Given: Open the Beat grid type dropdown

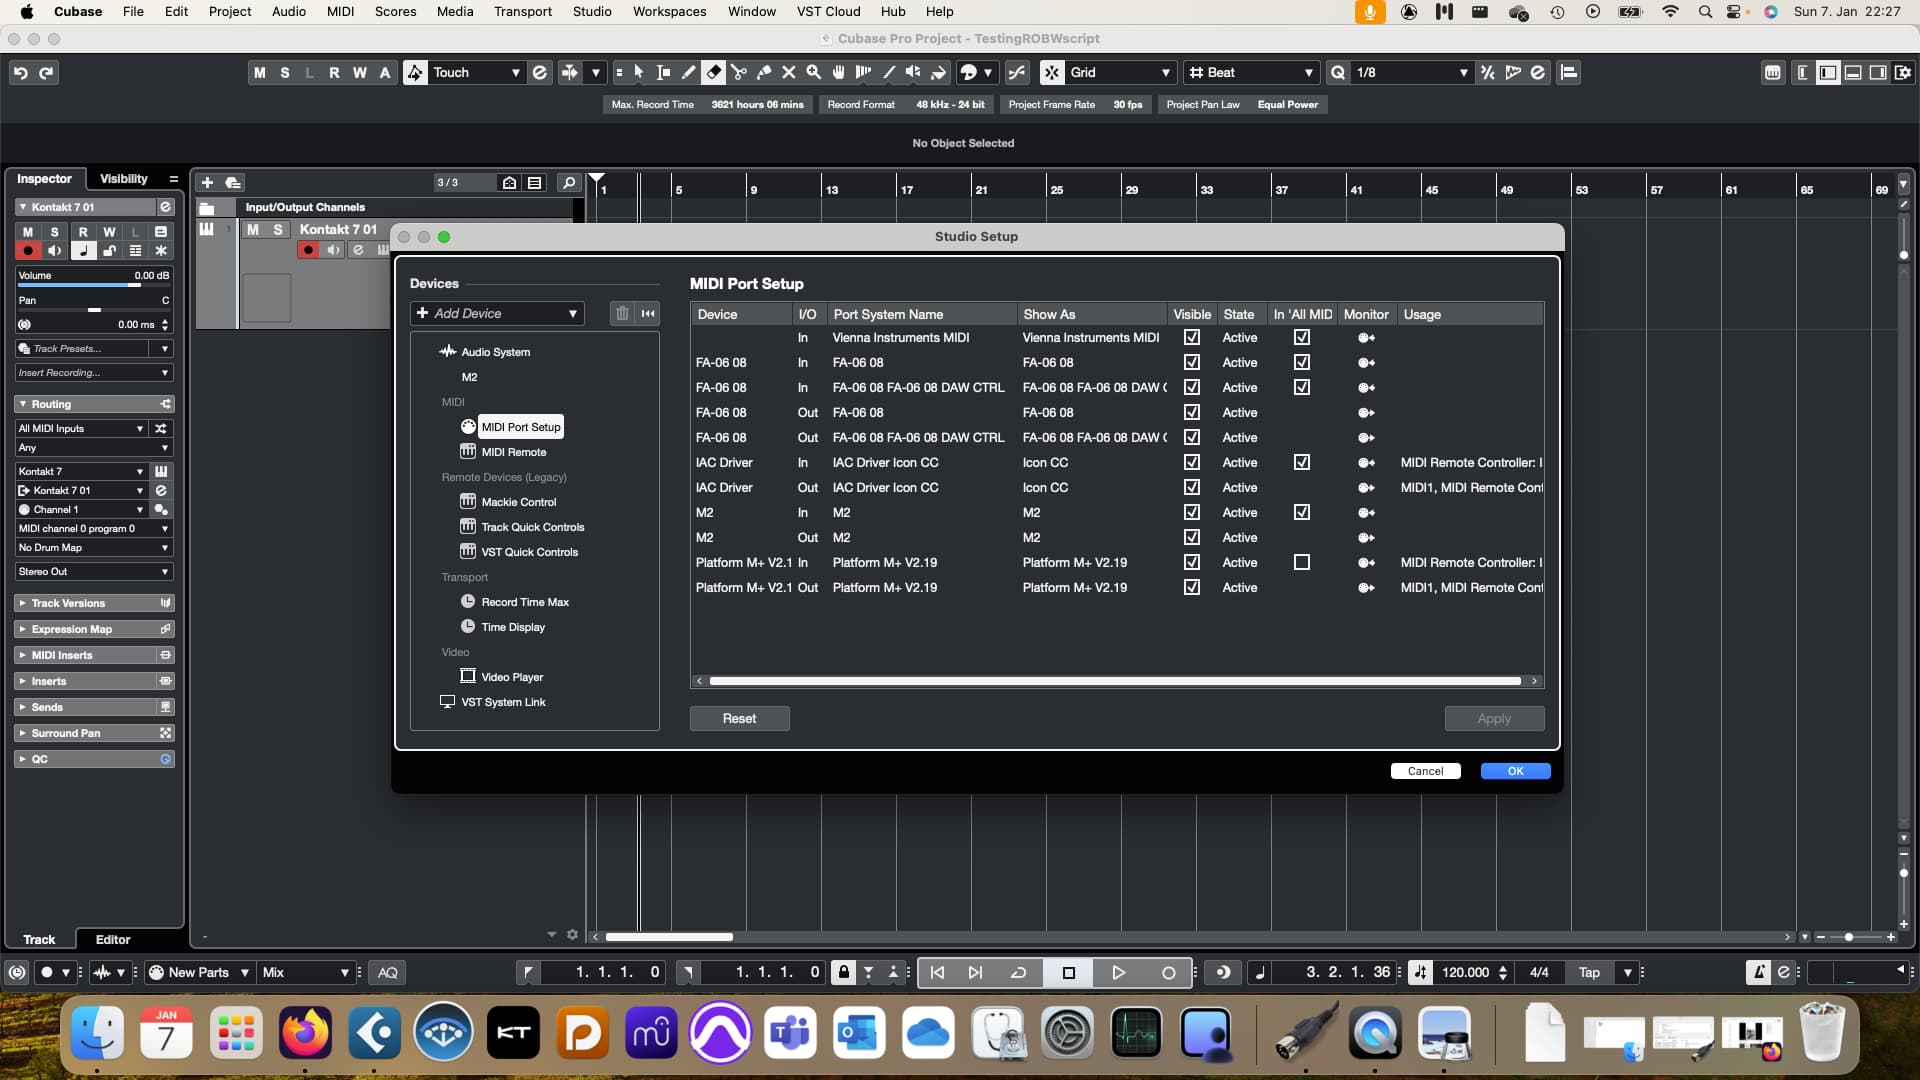Looking at the screenshot, I should [1251, 72].
